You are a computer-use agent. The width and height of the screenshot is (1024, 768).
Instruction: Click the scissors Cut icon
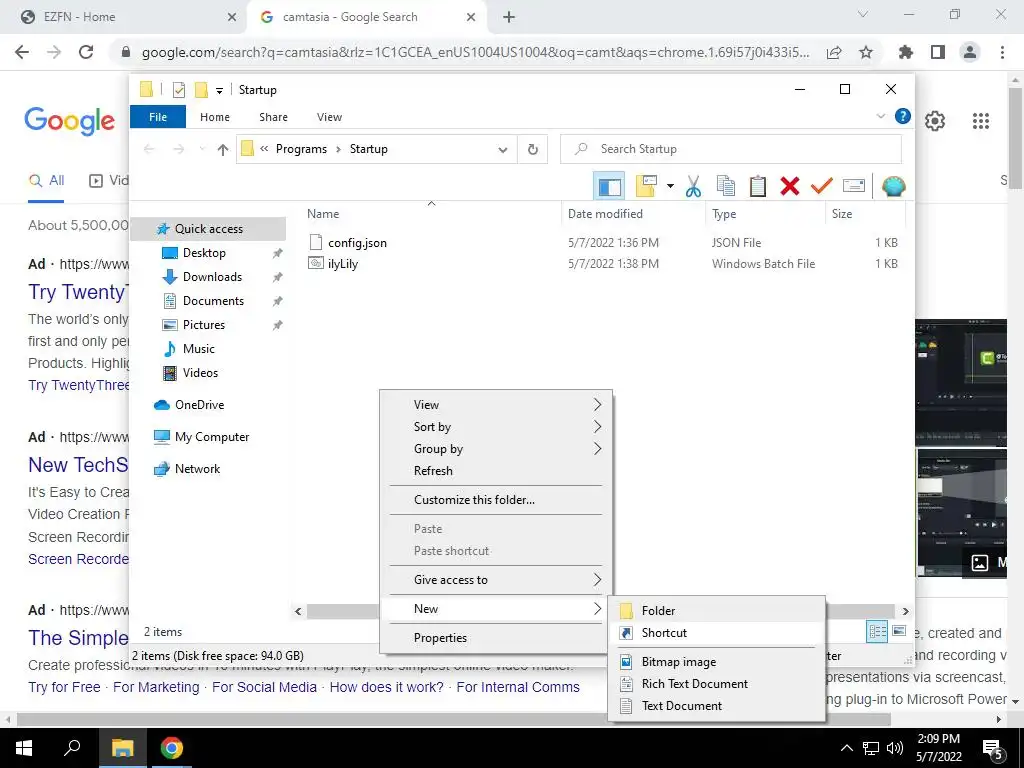[693, 186]
